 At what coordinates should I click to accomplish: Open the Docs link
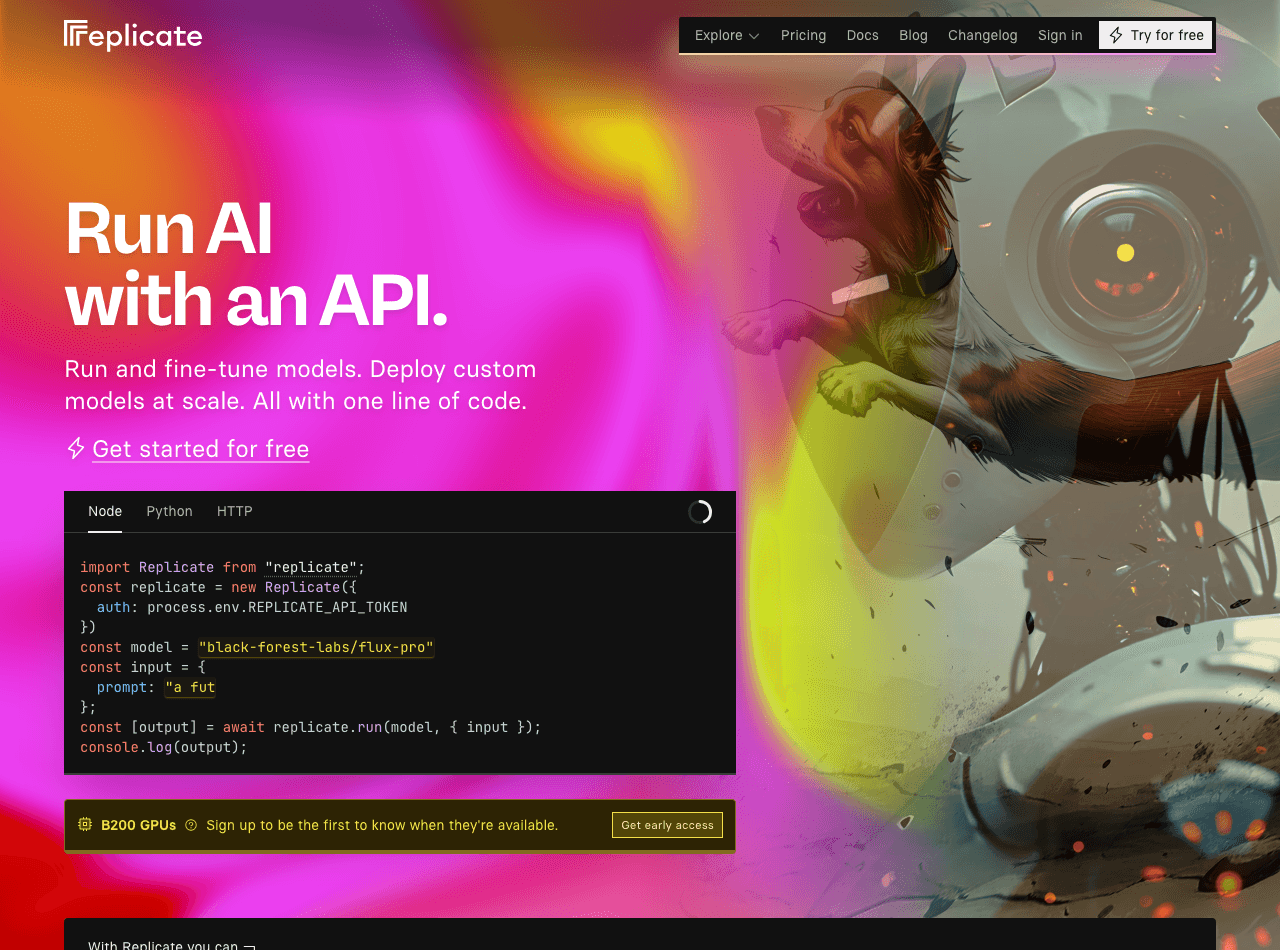pos(862,35)
